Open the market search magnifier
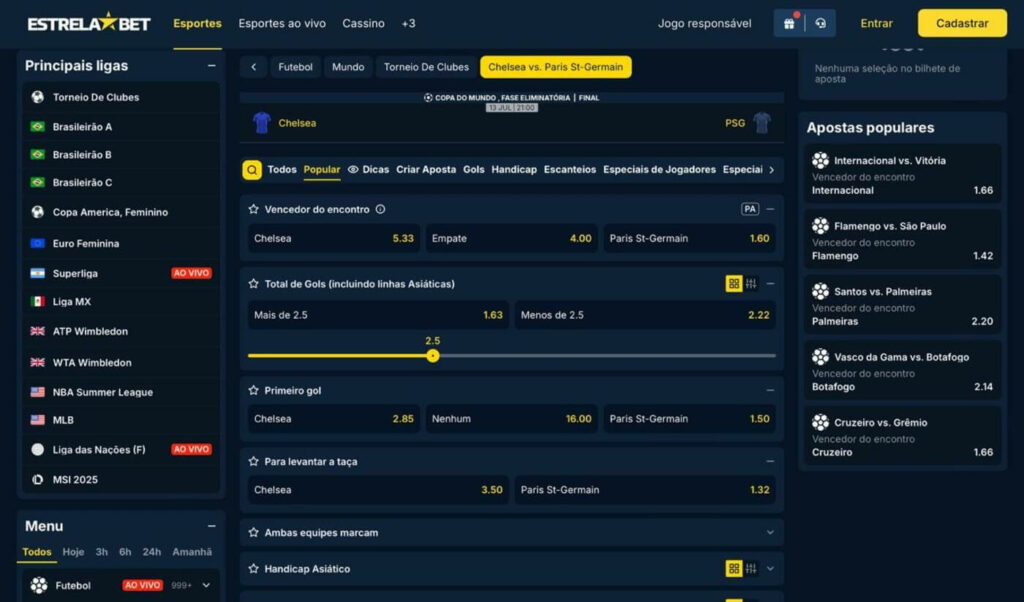 point(252,170)
